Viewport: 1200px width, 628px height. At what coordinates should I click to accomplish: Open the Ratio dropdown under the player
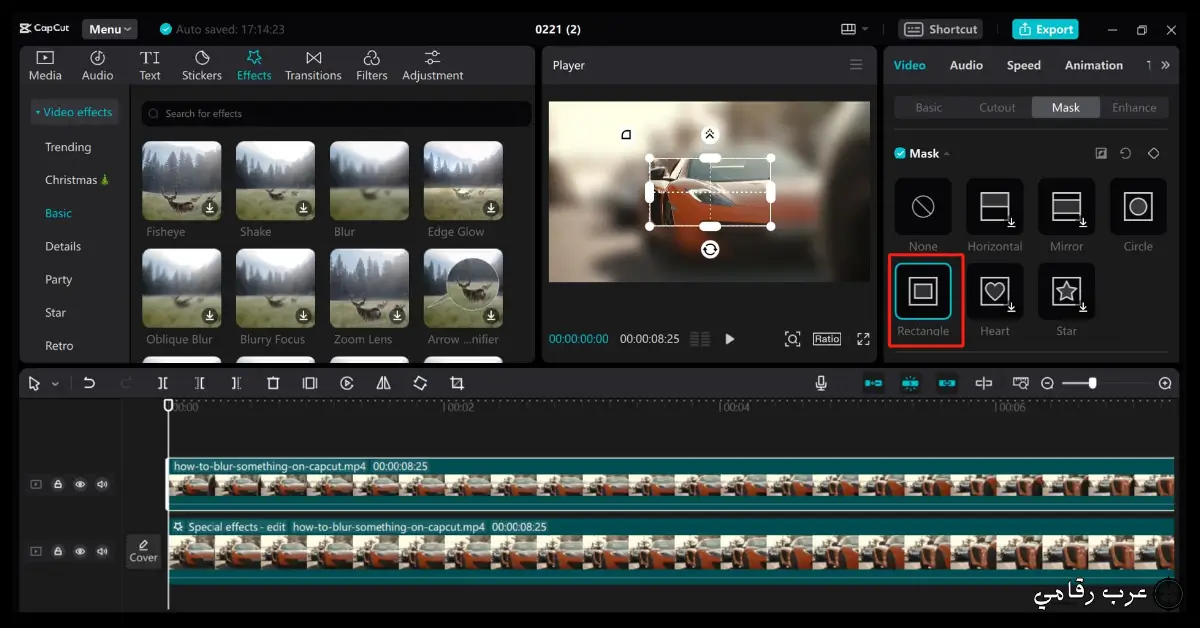pyautogui.click(x=826, y=338)
